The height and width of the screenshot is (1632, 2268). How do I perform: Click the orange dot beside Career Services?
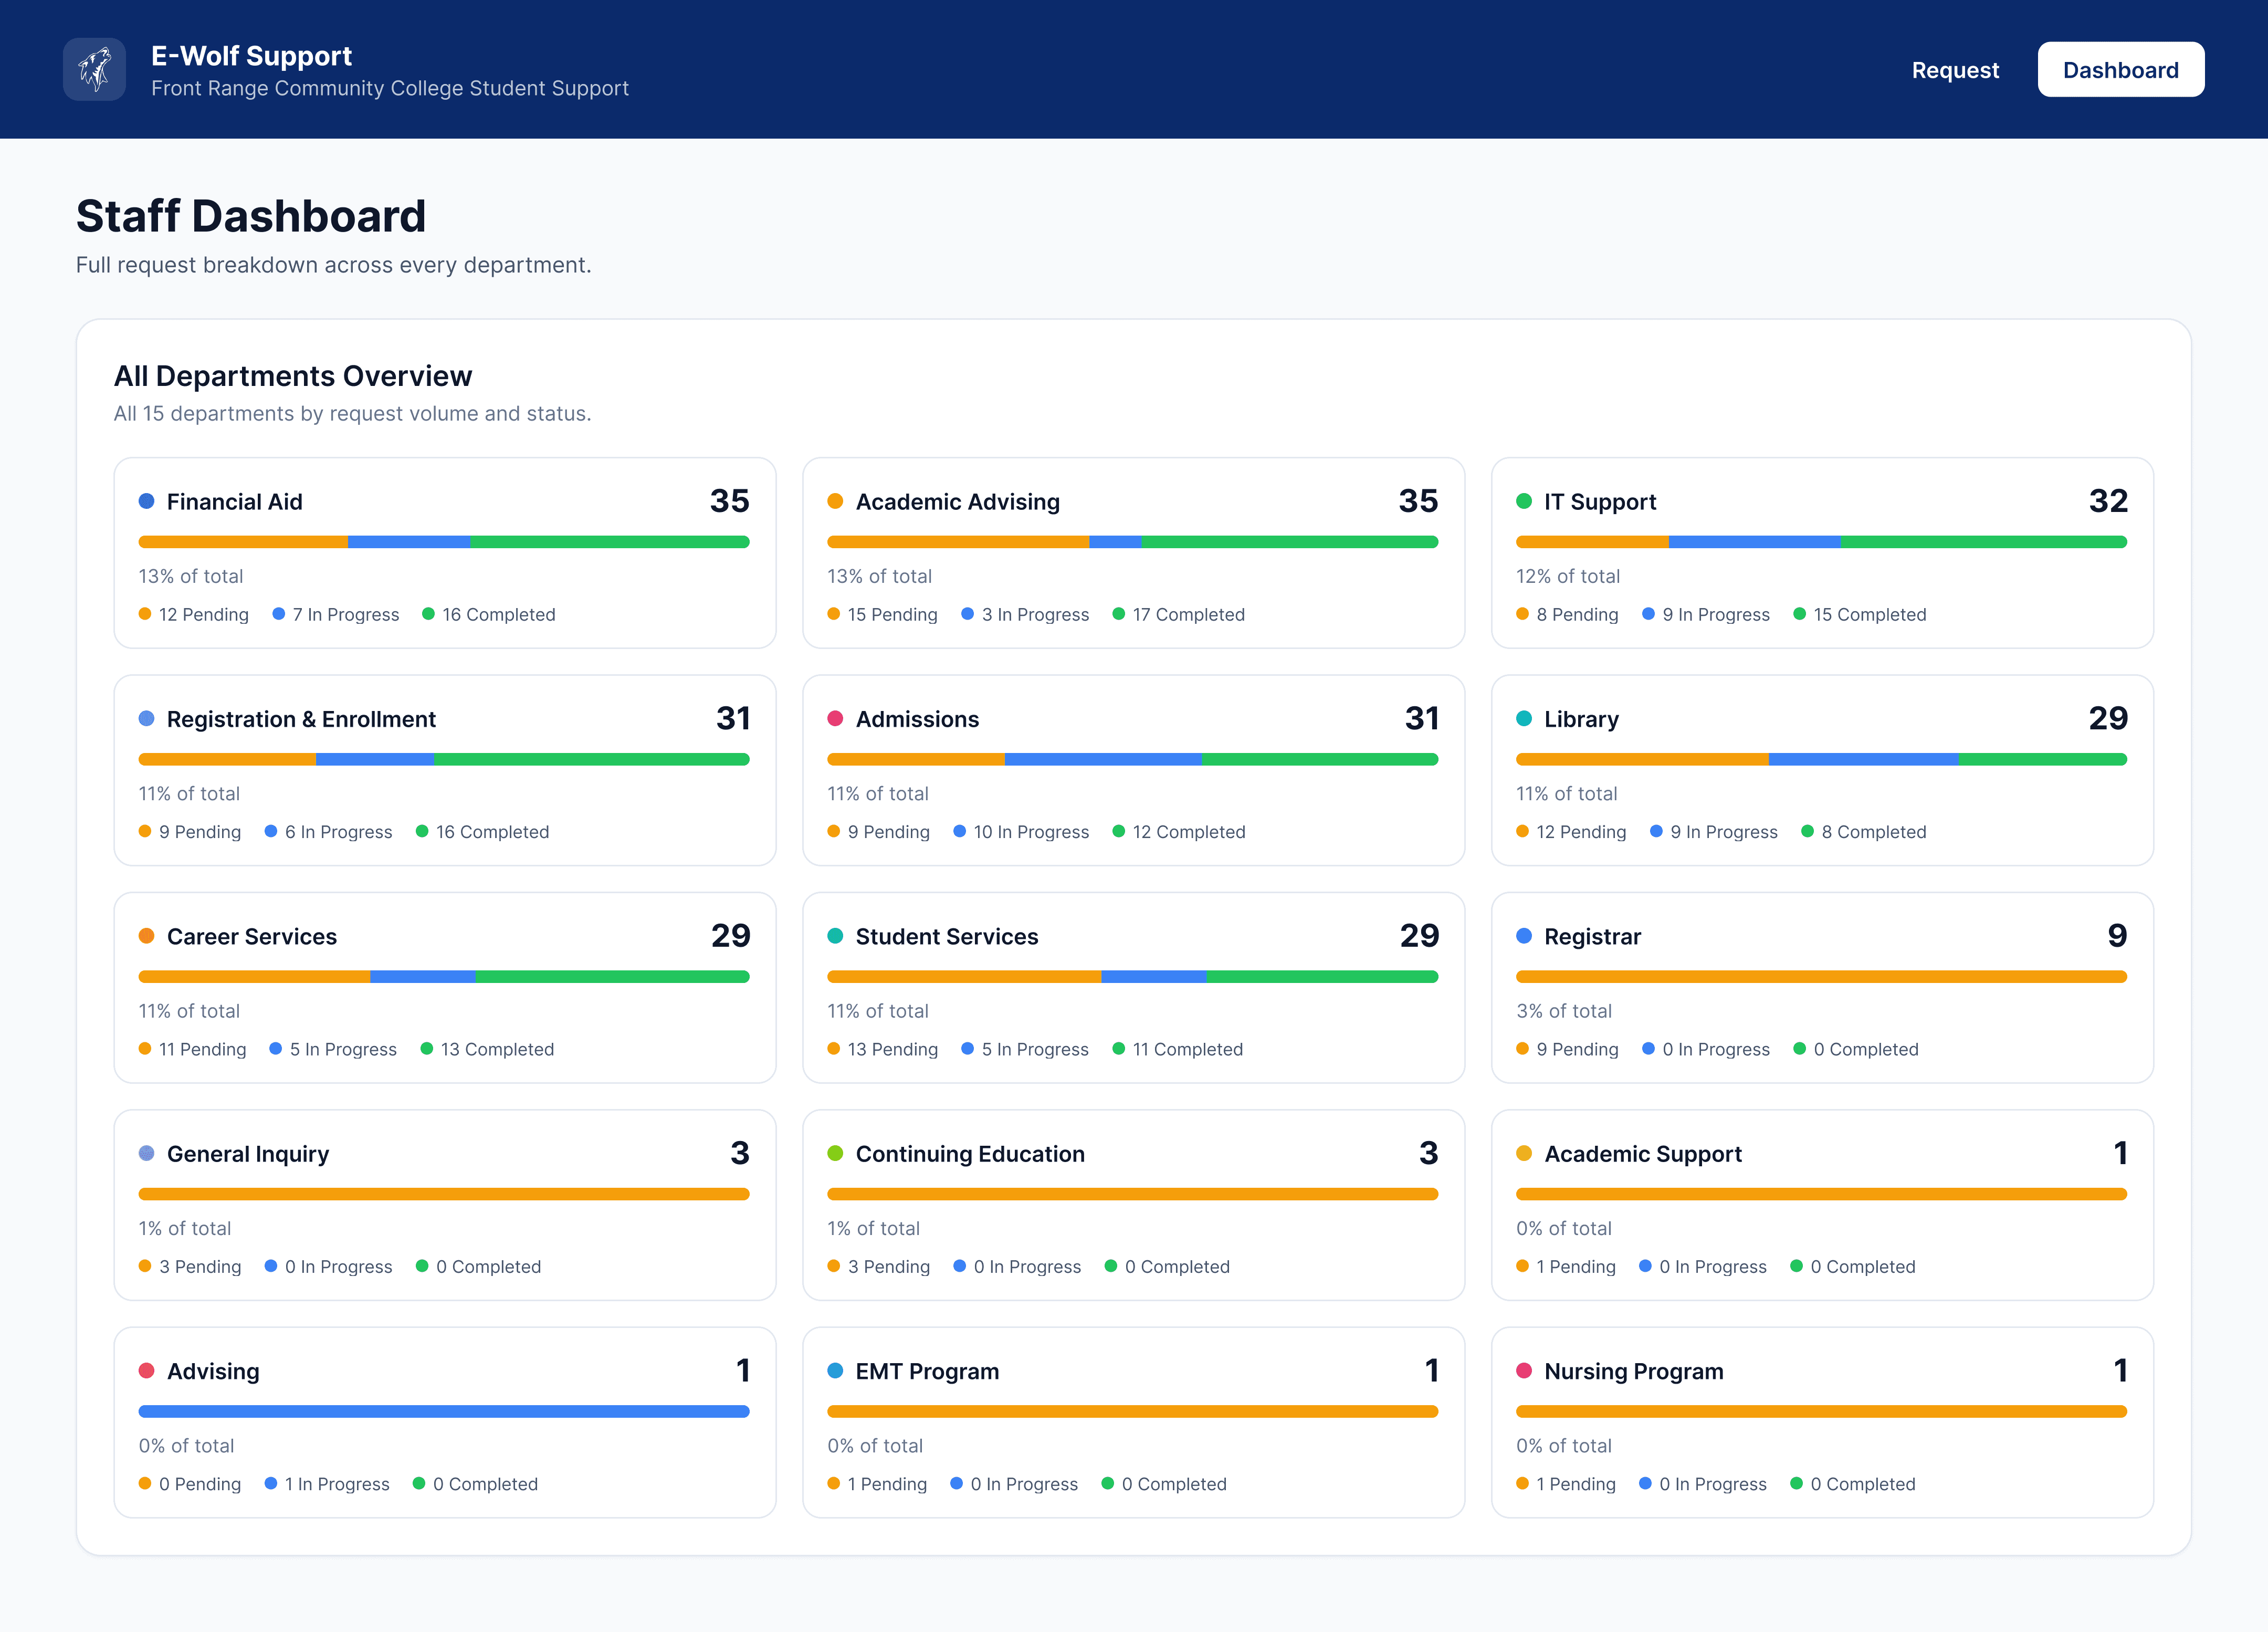coord(147,936)
